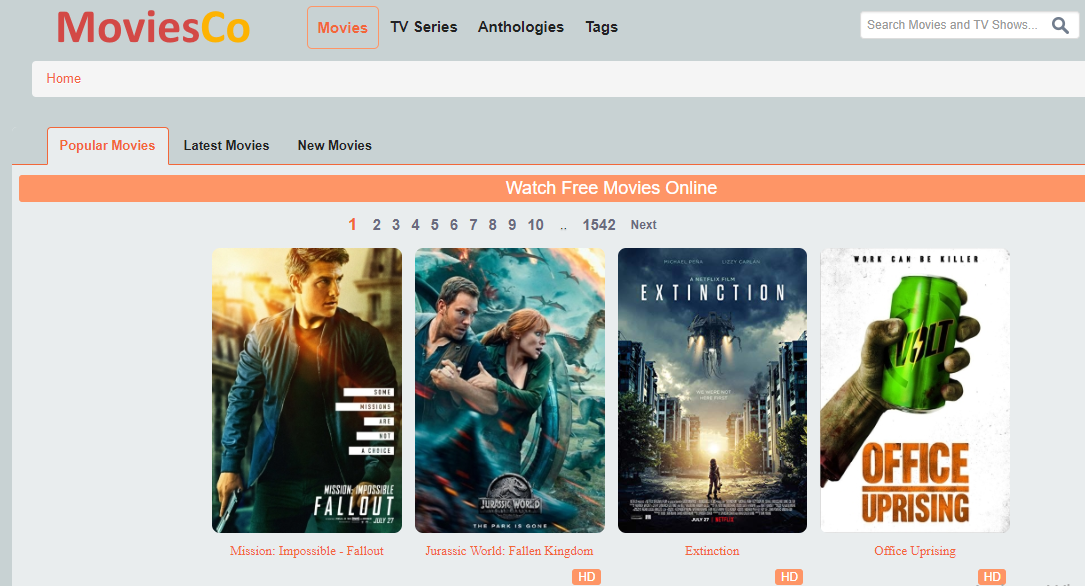Image resolution: width=1085 pixels, height=586 pixels.
Task: Click the Office Uprising title link
Action: pyautogui.click(x=914, y=551)
